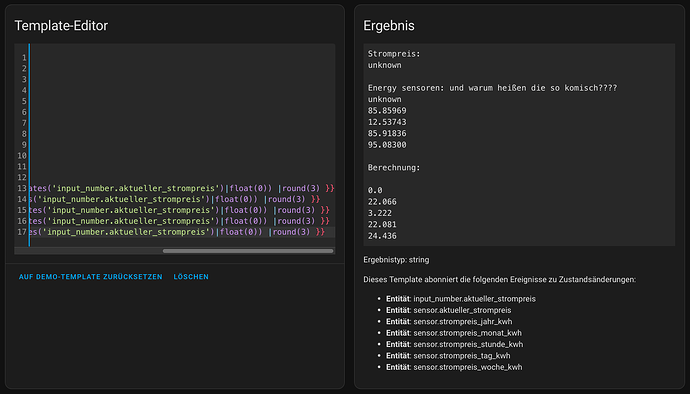Screen dimensions: 690x394
Task: Click the 'Löschen' button
Action: (x=191, y=277)
